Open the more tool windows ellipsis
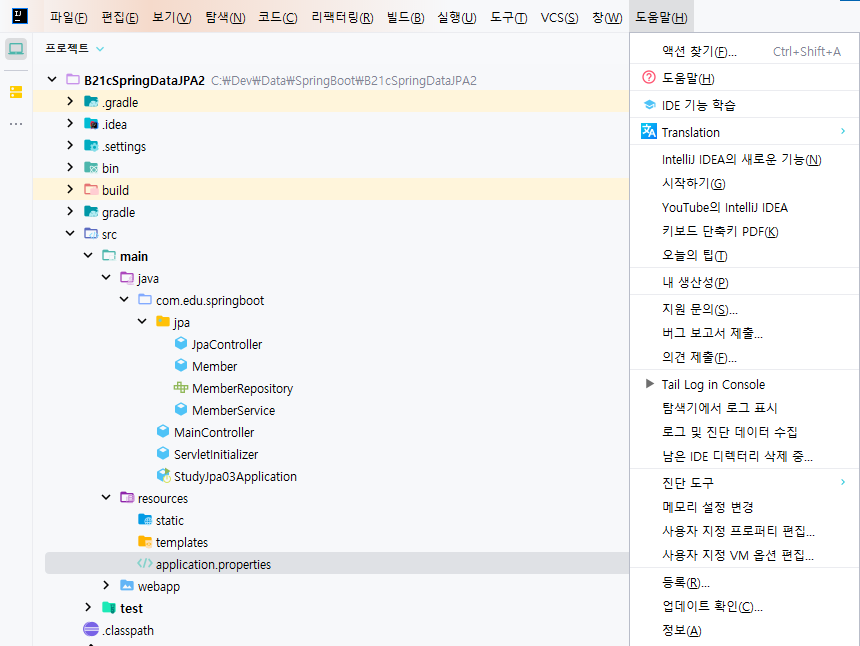Viewport: 860px width, 646px height. (16, 124)
